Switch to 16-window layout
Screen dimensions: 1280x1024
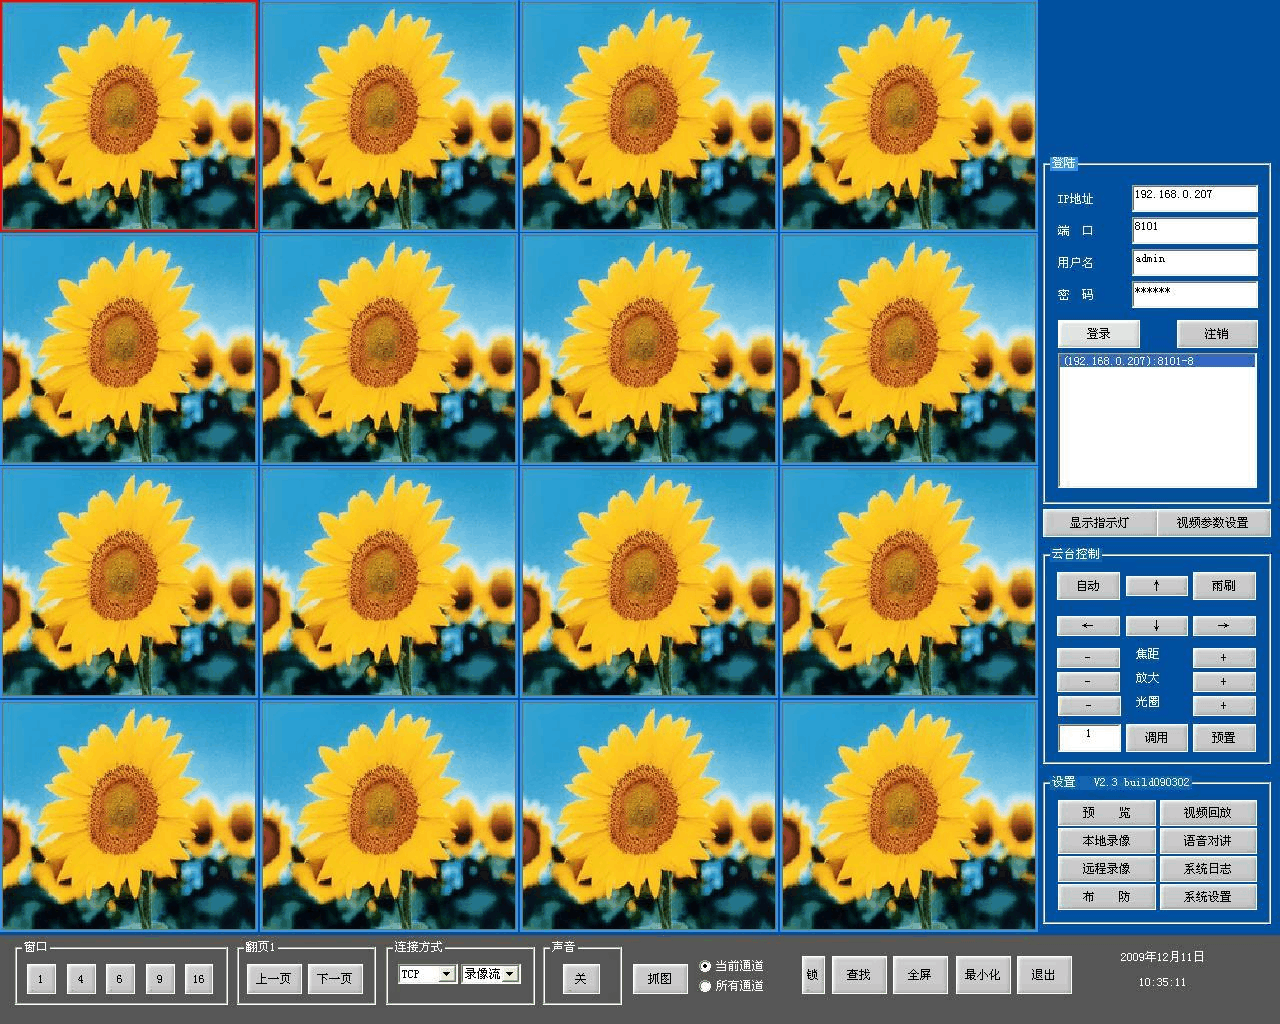[198, 979]
